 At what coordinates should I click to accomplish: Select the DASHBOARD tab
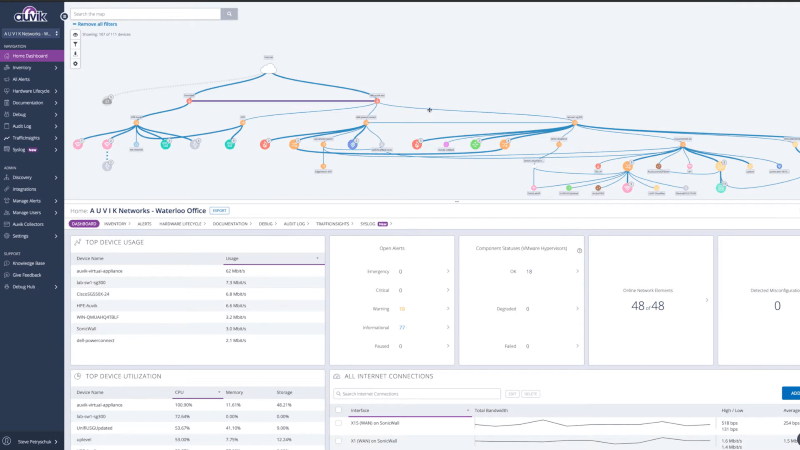tap(84, 224)
